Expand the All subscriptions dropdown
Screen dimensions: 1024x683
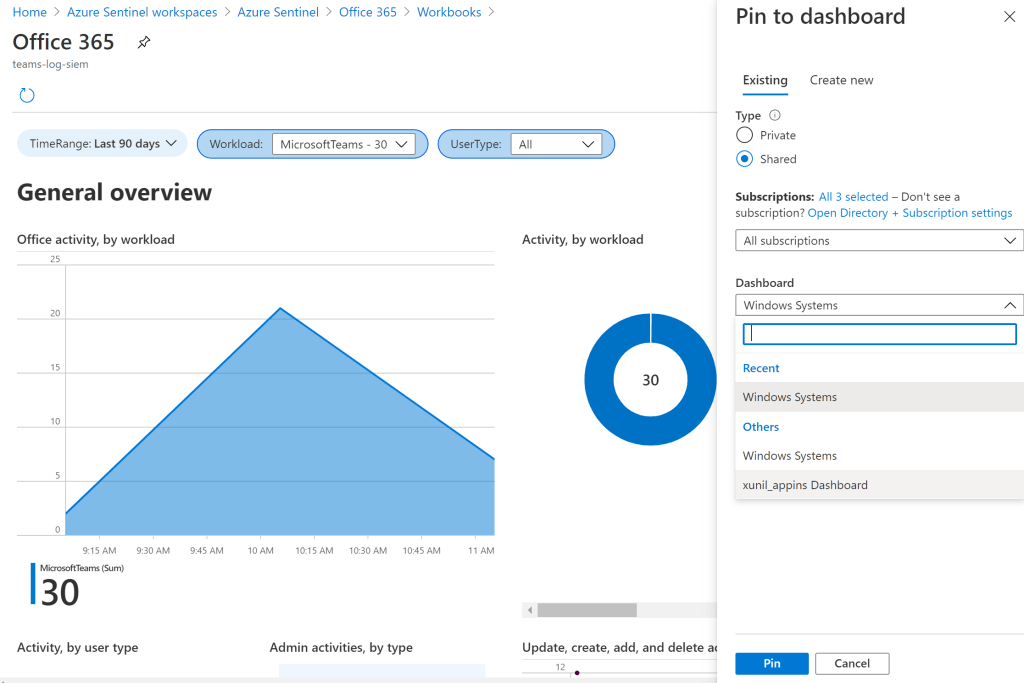point(879,241)
